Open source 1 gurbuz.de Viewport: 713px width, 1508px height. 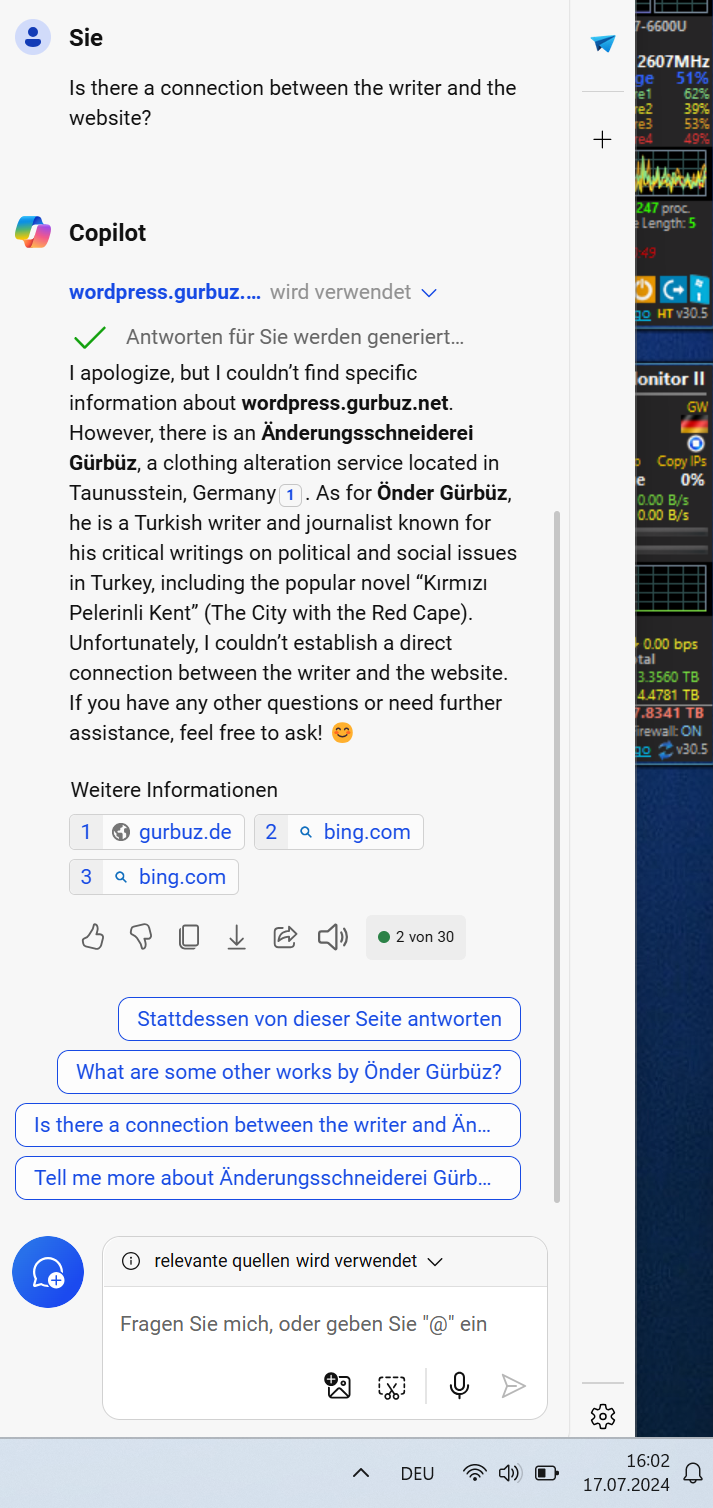click(157, 832)
